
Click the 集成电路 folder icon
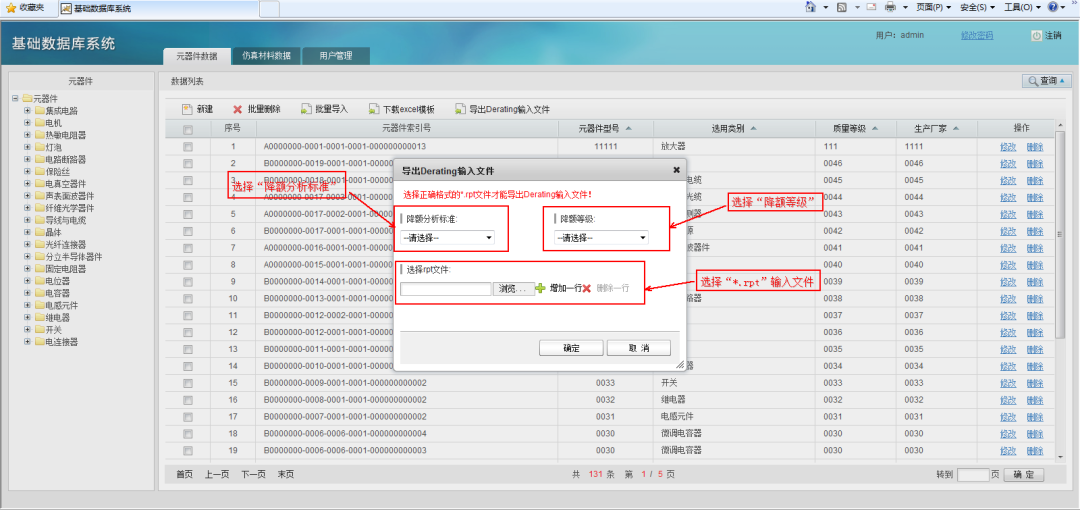(x=39, y=110)
